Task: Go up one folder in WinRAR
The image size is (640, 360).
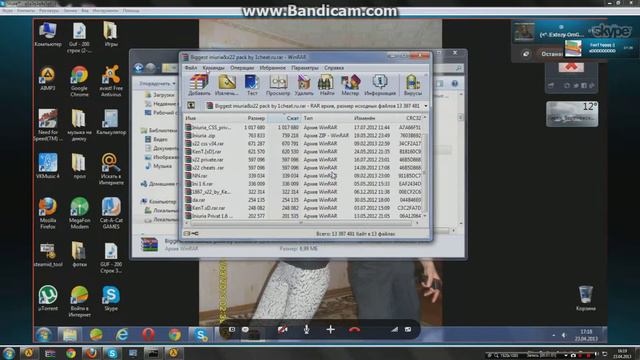Action: click(x=191, y=106)
